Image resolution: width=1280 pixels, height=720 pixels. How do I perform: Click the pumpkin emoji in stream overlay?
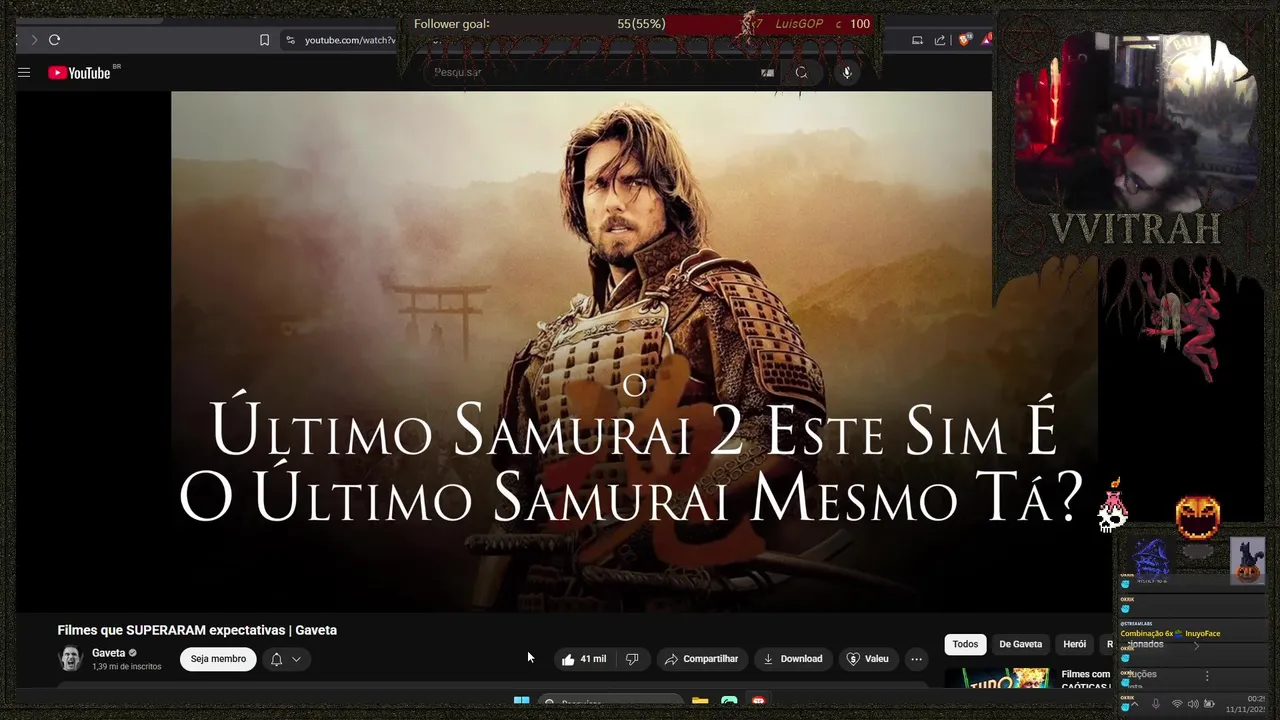[1198, 517]
